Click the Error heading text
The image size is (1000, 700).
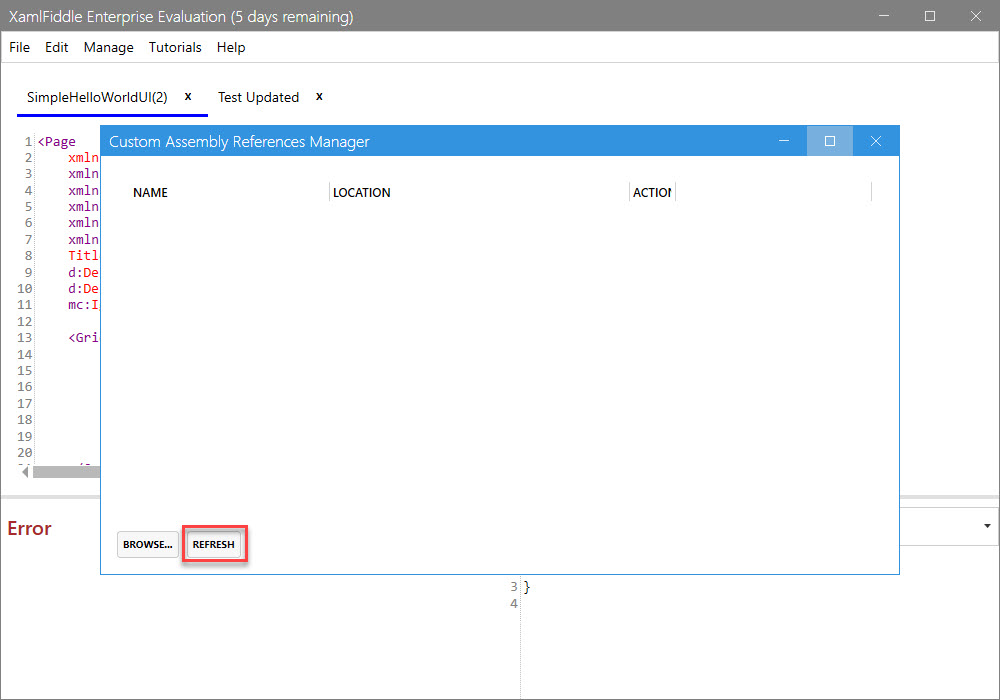click(29, 528)
